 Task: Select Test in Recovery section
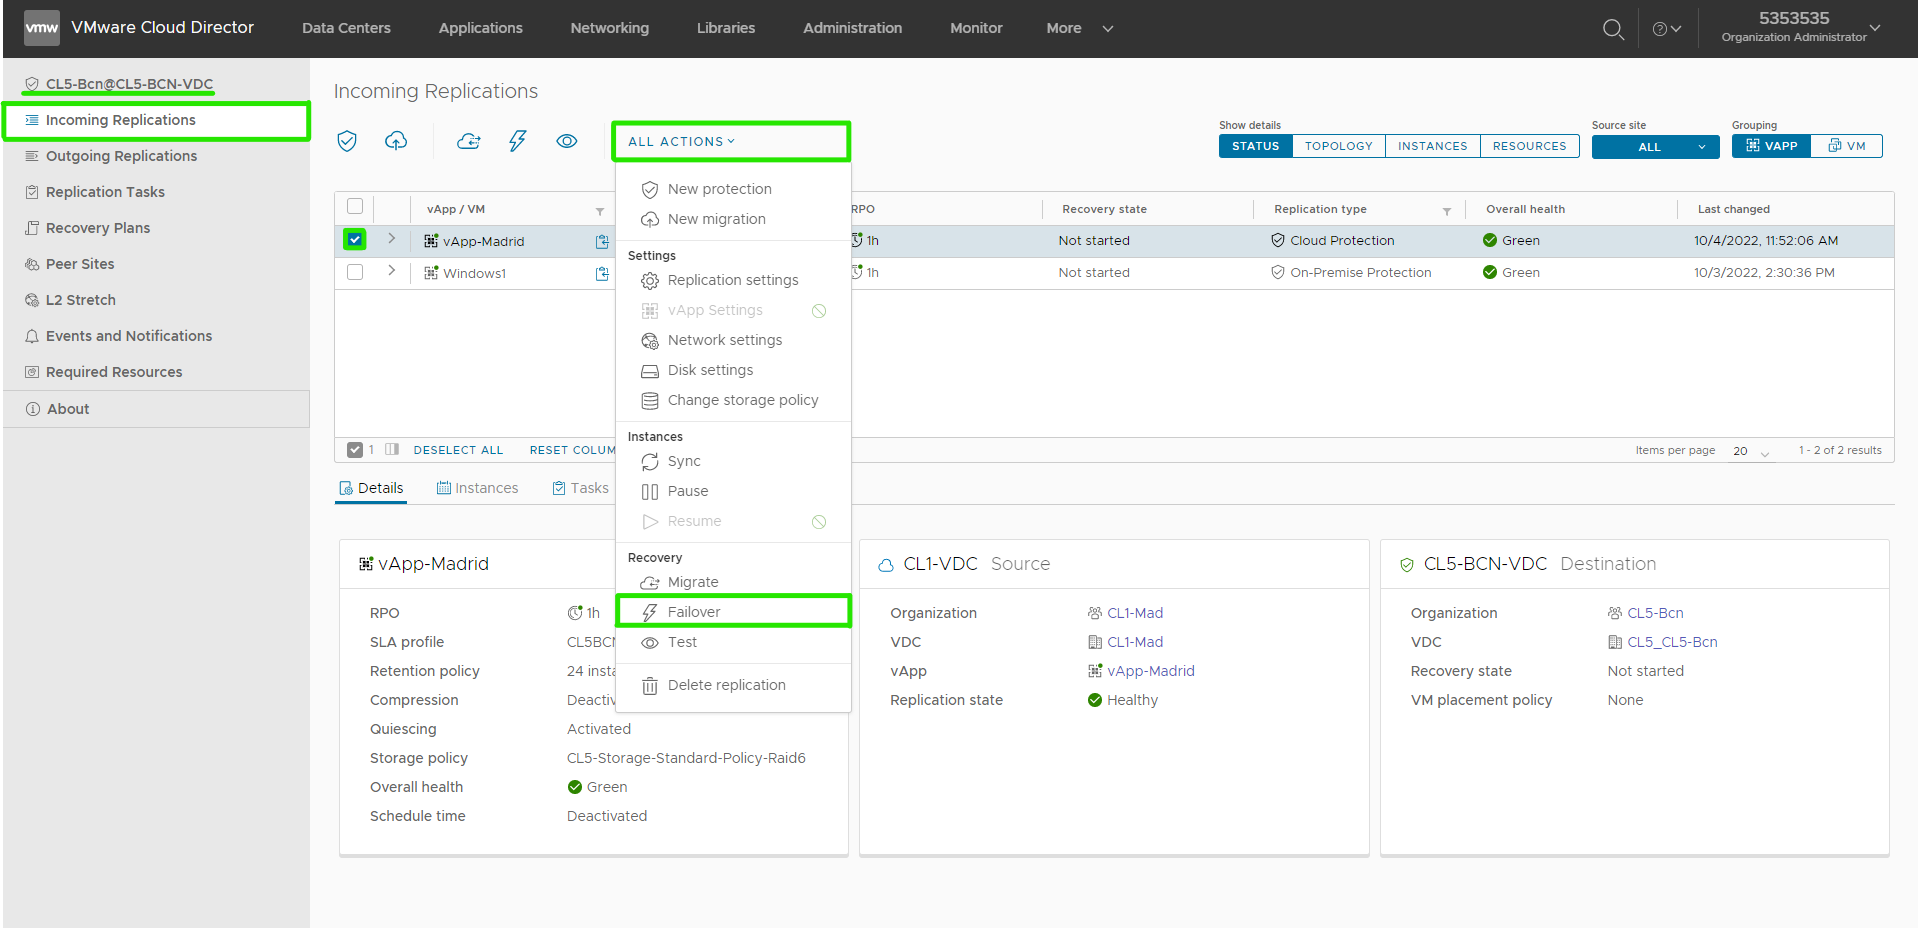(x=733, y=642)
